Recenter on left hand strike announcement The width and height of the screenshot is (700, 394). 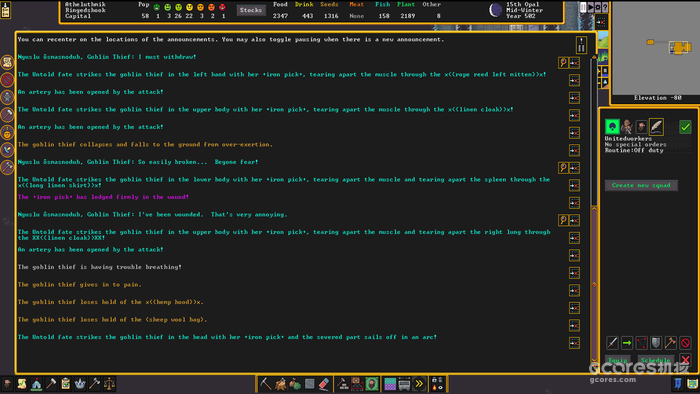tap(575, 80)
